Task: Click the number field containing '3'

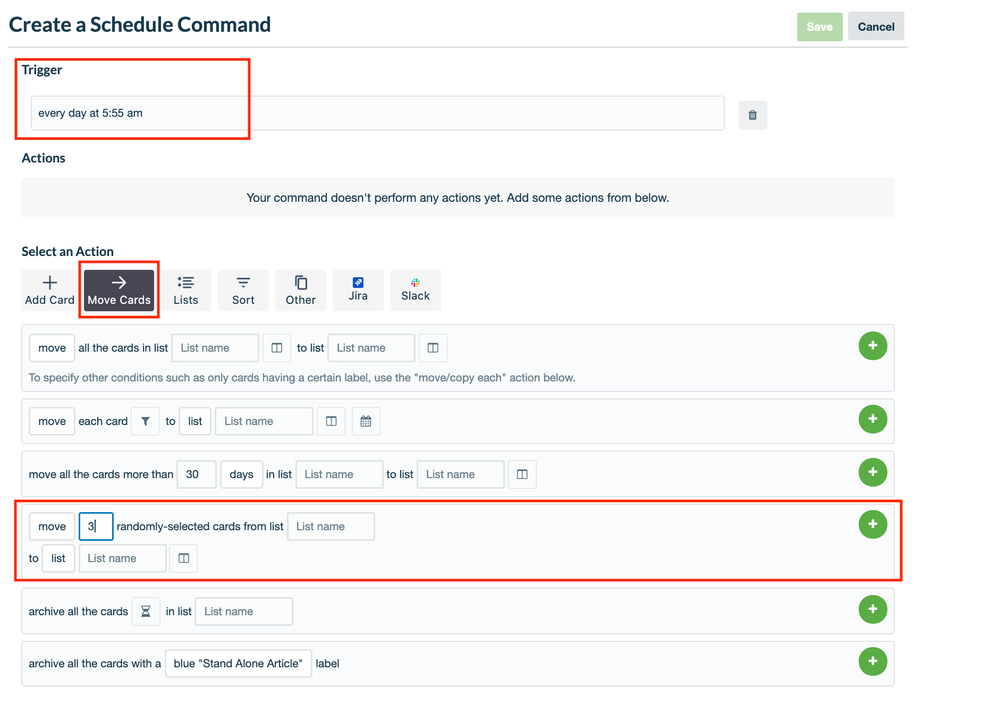Action: [96, 526]
